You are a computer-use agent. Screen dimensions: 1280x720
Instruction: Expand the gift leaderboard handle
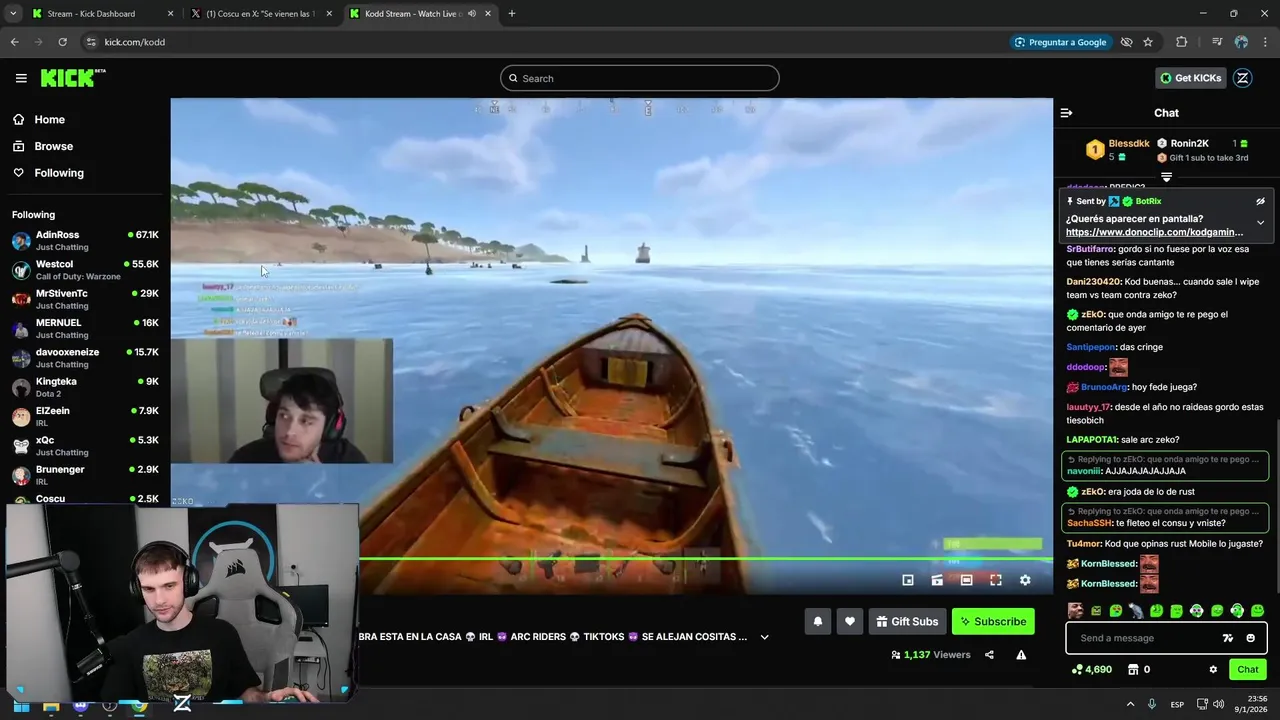click(1166, 177)
